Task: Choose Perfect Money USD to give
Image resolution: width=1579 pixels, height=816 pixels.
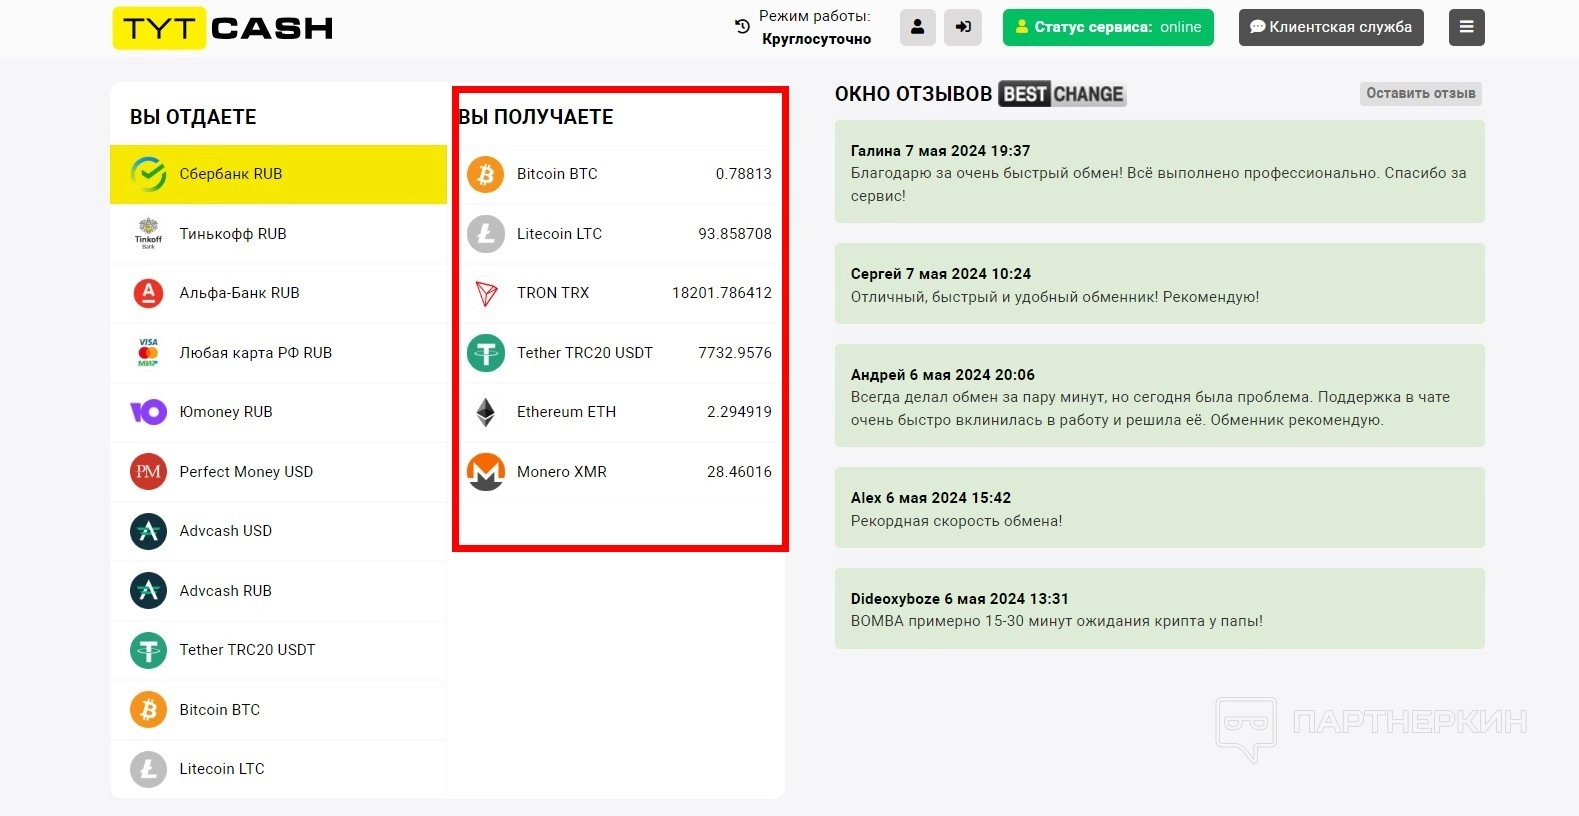Action: (278, 471)
